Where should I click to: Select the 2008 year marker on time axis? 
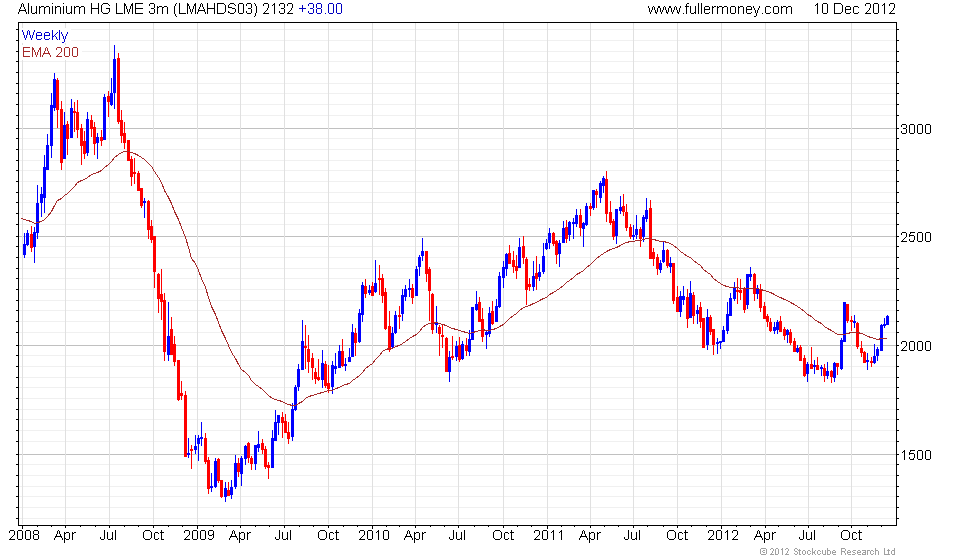(24, 536)
